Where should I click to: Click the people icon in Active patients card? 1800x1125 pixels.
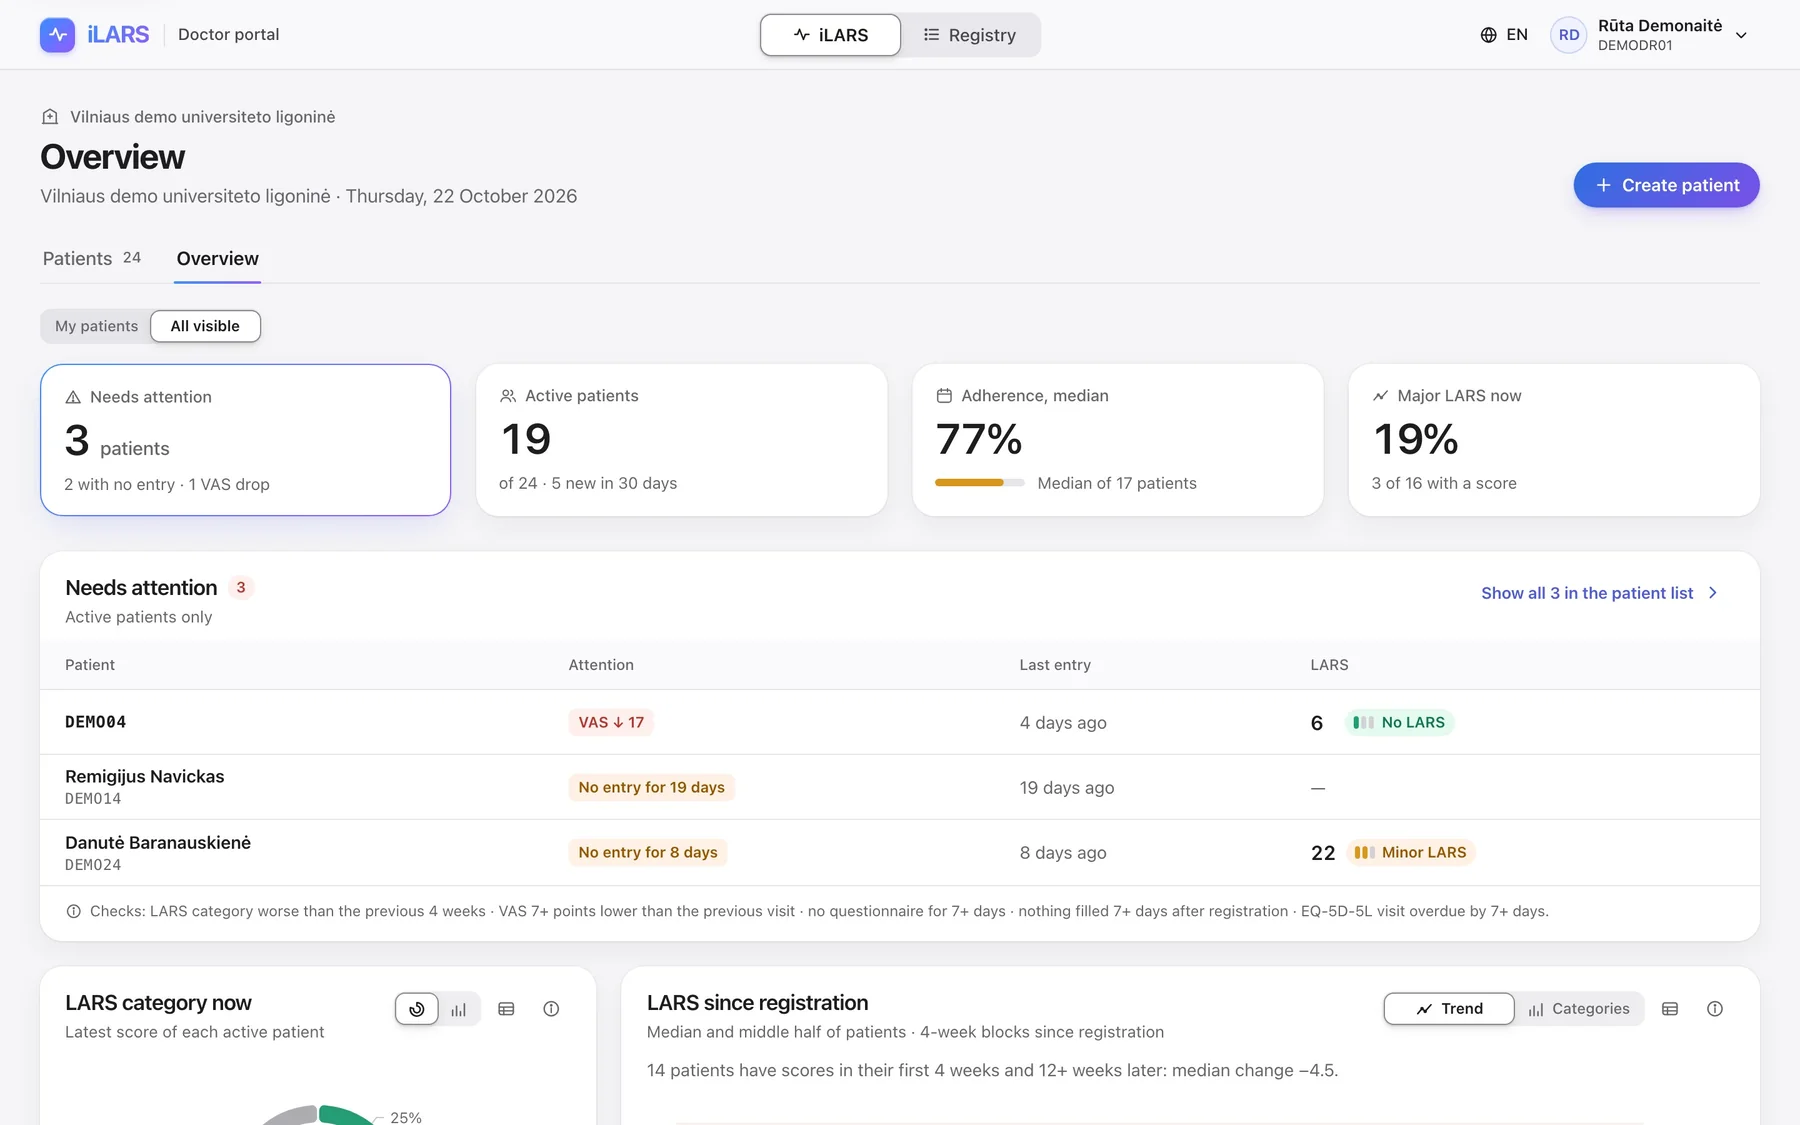pos(508,396)
